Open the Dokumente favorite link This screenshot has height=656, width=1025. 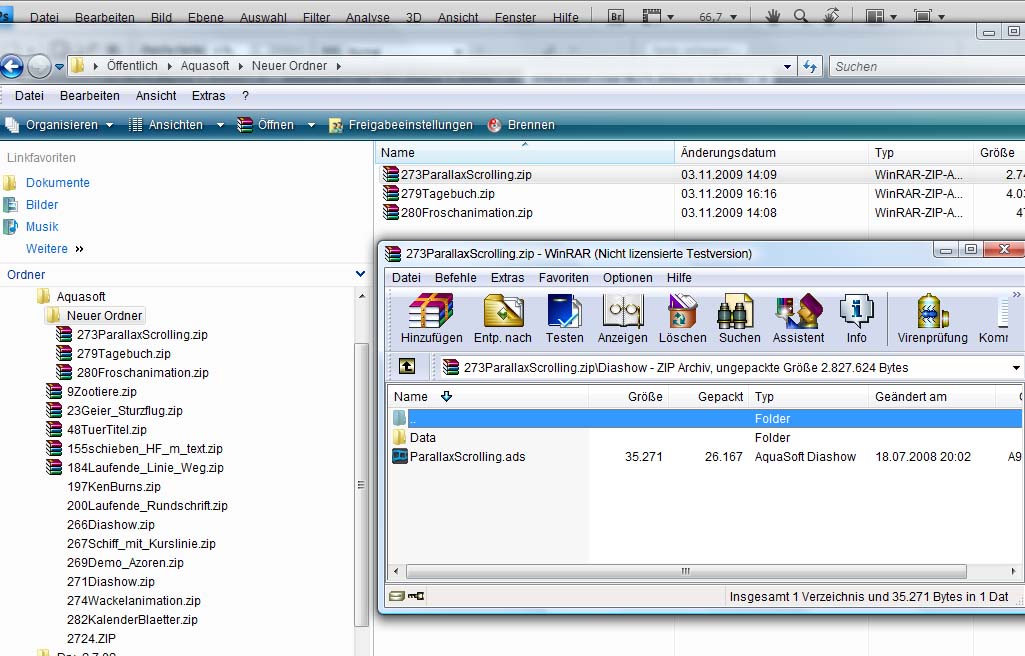click(x=58, y=183)
